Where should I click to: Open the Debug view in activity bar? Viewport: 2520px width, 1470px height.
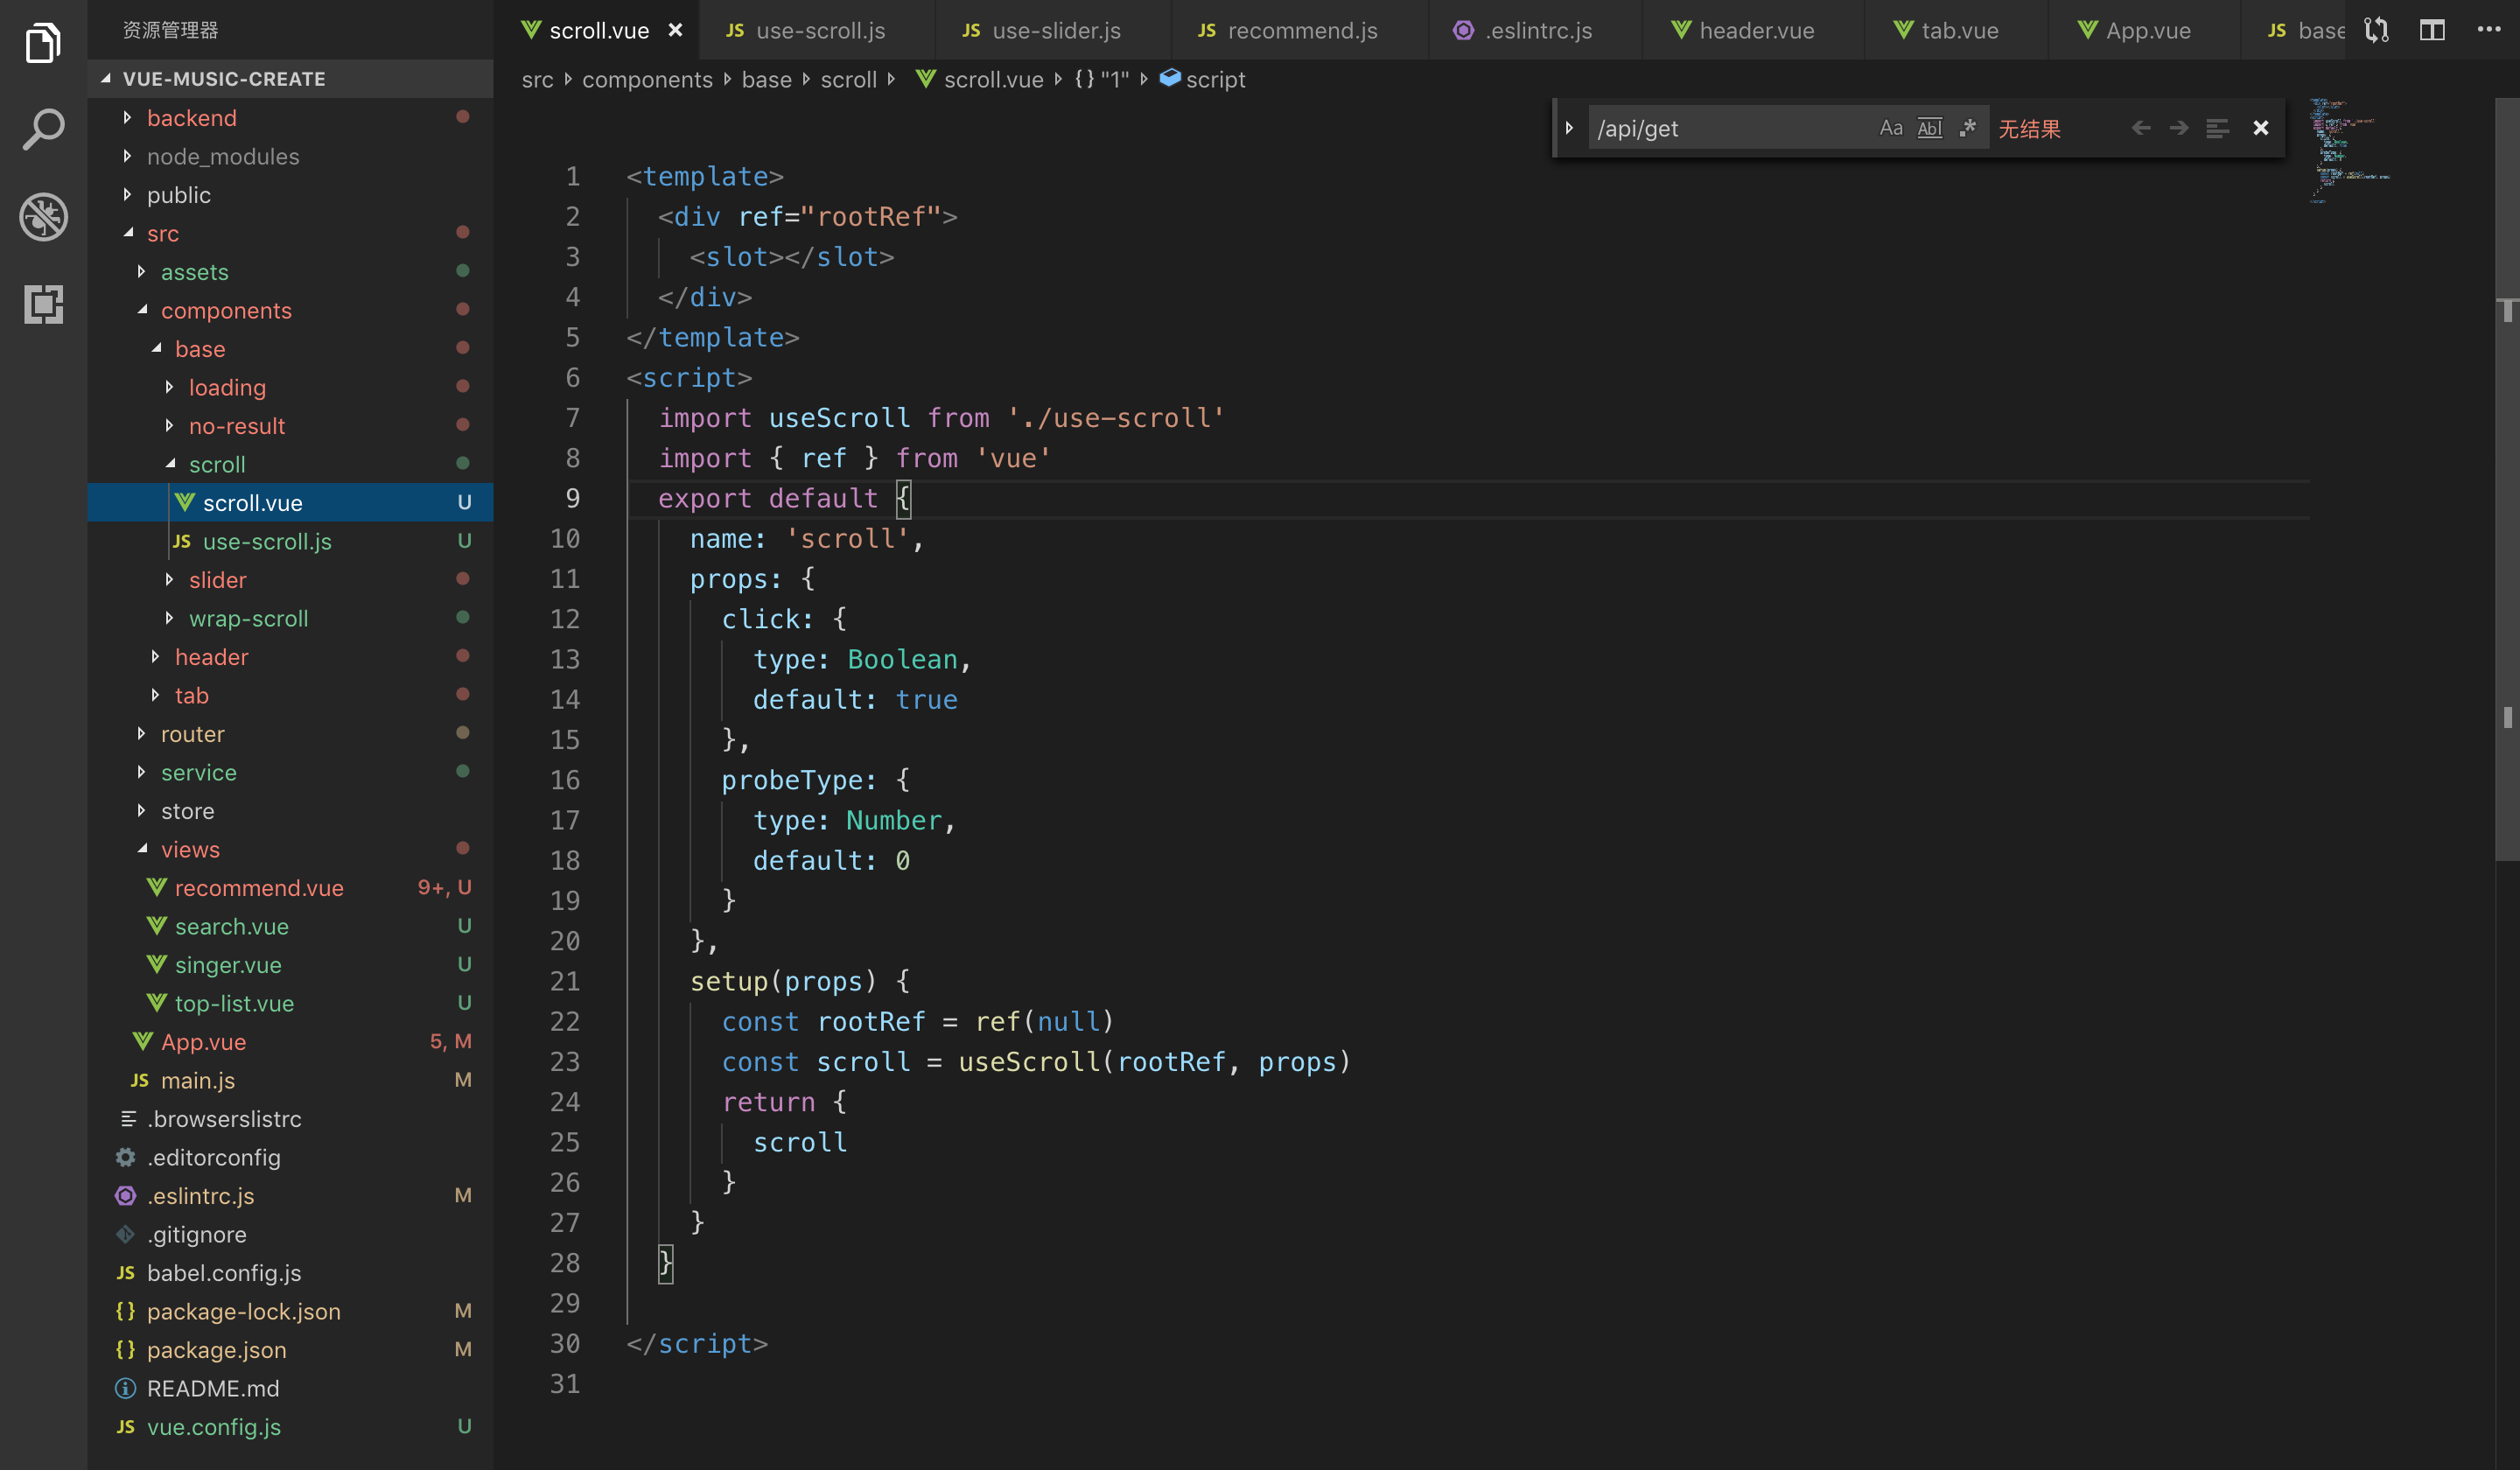[43, 217]
